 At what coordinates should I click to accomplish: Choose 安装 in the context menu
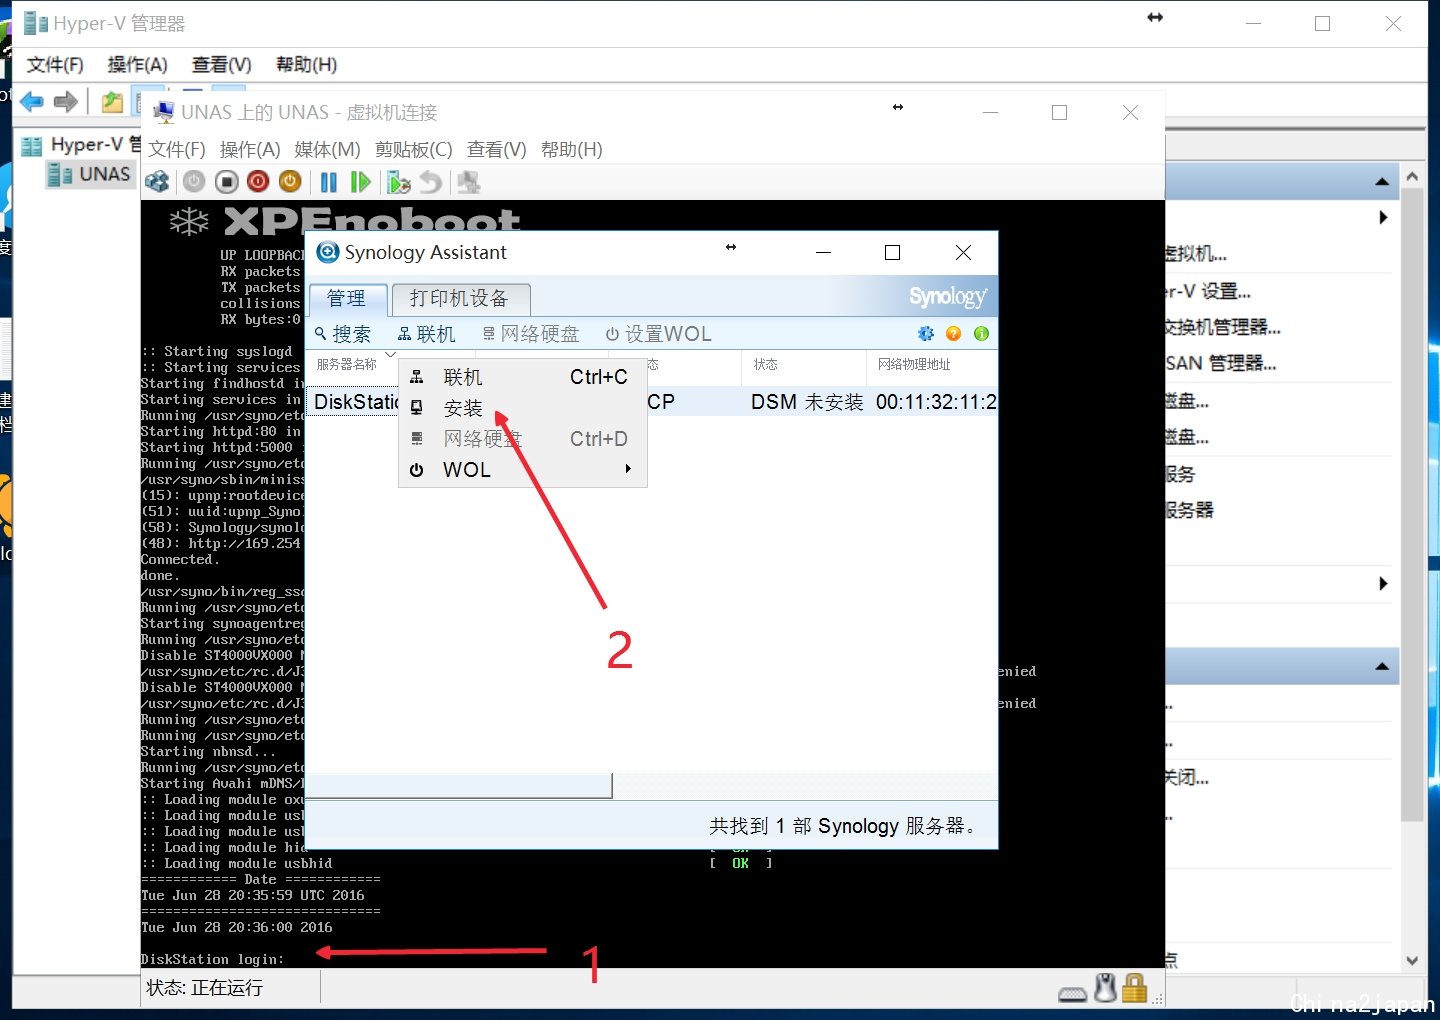tap(523, 408)
